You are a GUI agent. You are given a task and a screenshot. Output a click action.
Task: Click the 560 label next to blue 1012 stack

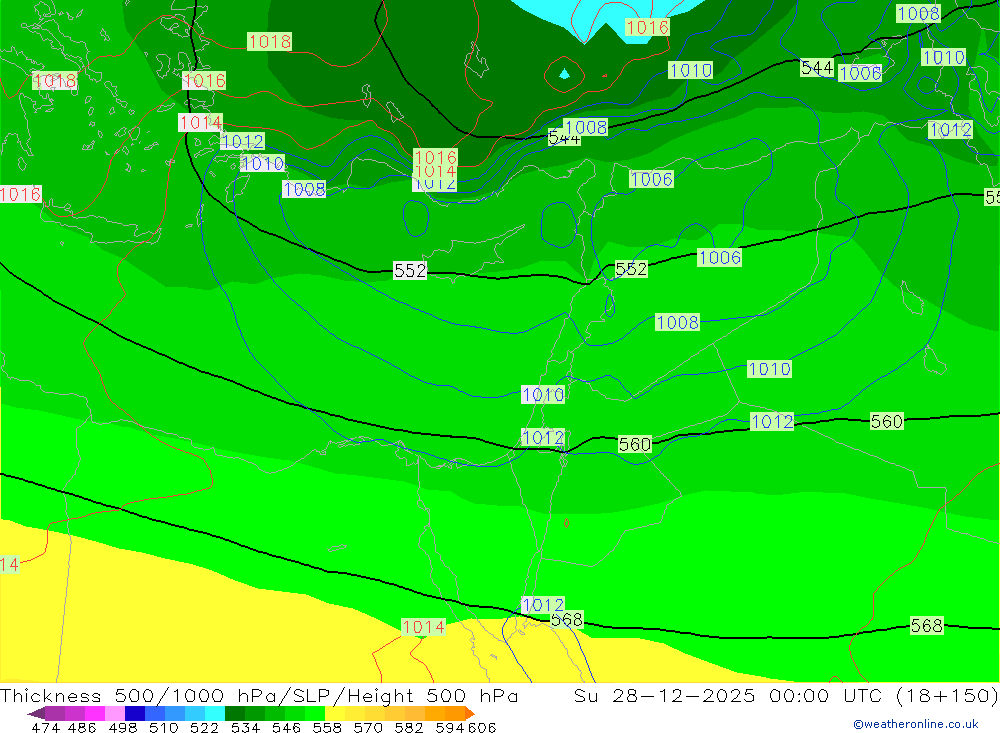(x=635, y=444)
